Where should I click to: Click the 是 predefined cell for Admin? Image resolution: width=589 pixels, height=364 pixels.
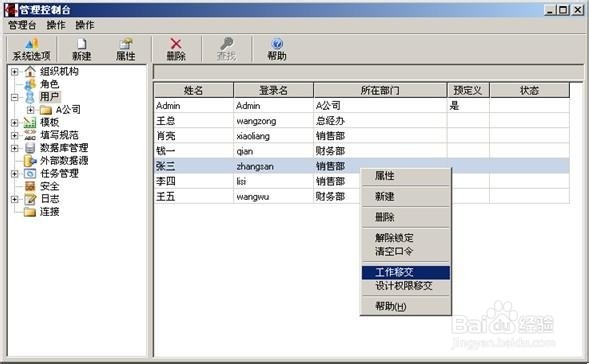pos(468,106)
